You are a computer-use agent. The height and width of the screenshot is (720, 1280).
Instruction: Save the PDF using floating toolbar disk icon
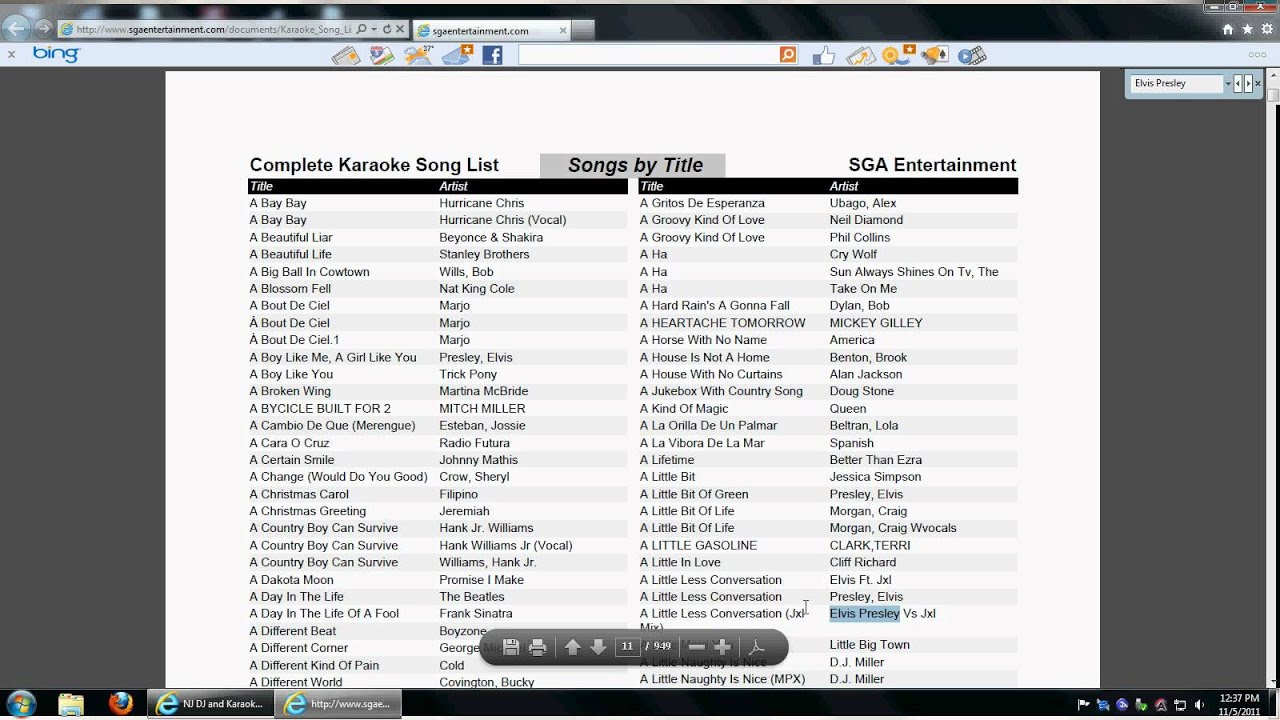pos(511,647)
